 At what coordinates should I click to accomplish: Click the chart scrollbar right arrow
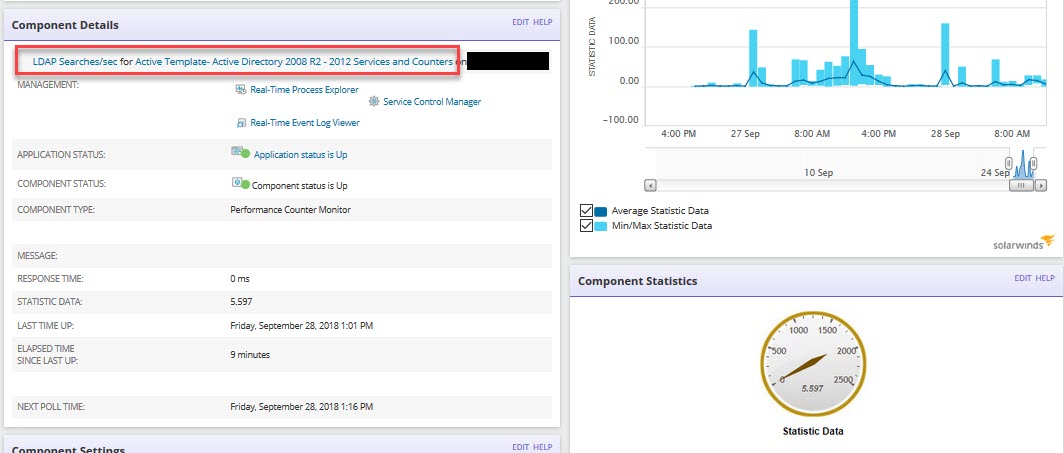(x=1040, y=185)
